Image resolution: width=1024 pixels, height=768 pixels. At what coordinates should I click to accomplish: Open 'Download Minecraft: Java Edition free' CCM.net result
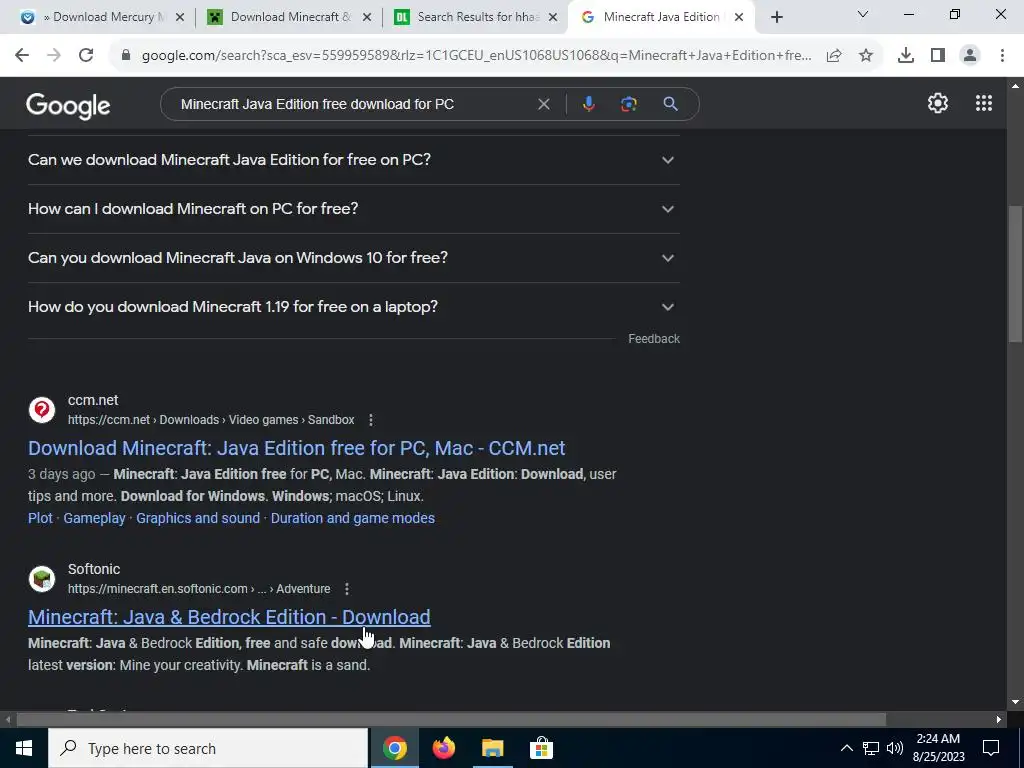[296, 448]
